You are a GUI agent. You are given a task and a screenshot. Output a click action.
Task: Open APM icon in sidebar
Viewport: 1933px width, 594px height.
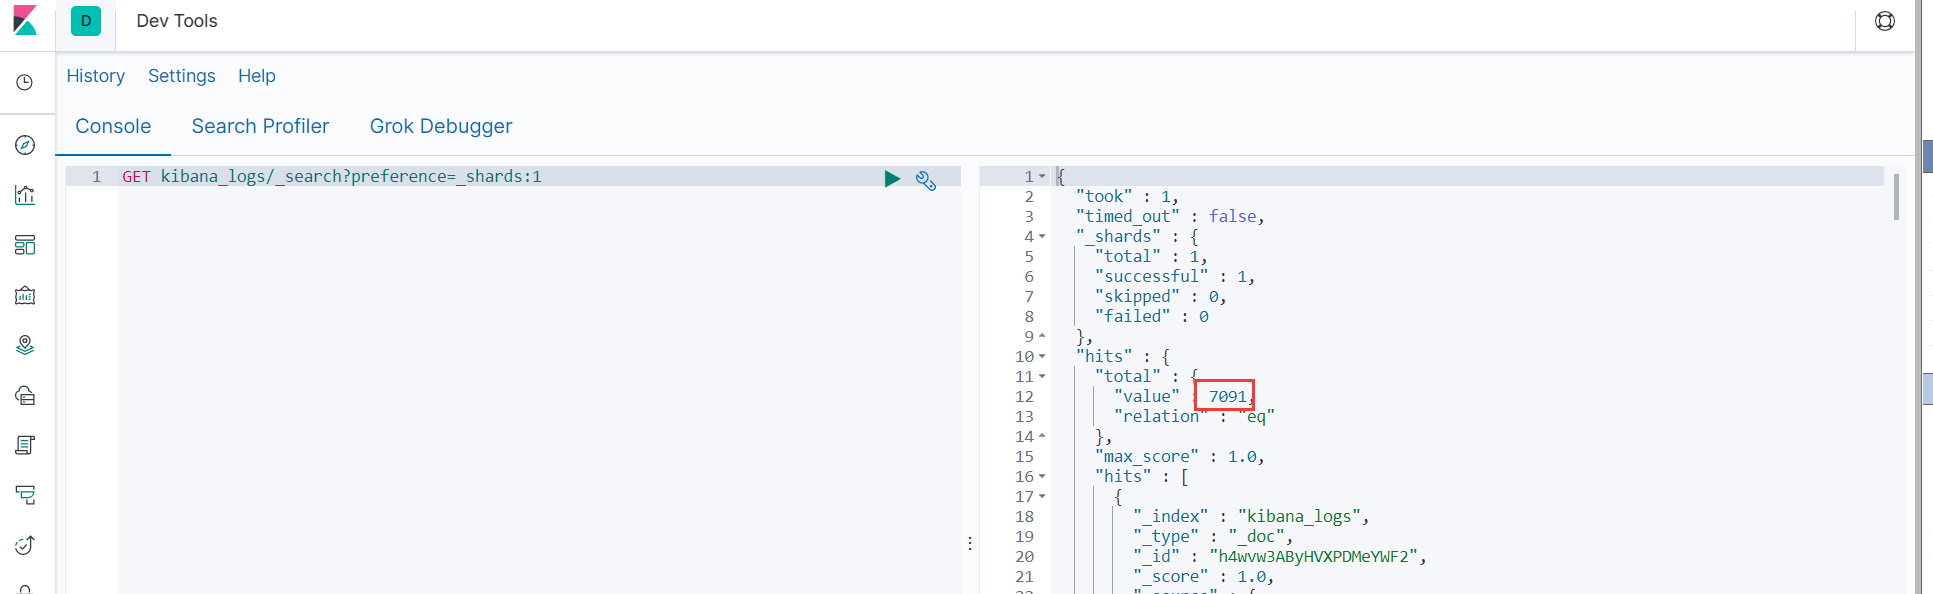click(25, 495)
